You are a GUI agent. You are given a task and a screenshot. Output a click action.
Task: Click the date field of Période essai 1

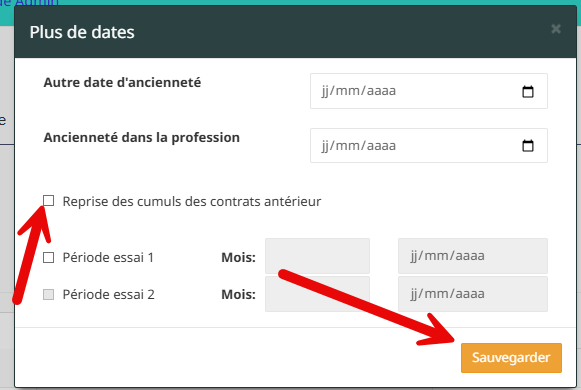[x=473, y=256]
